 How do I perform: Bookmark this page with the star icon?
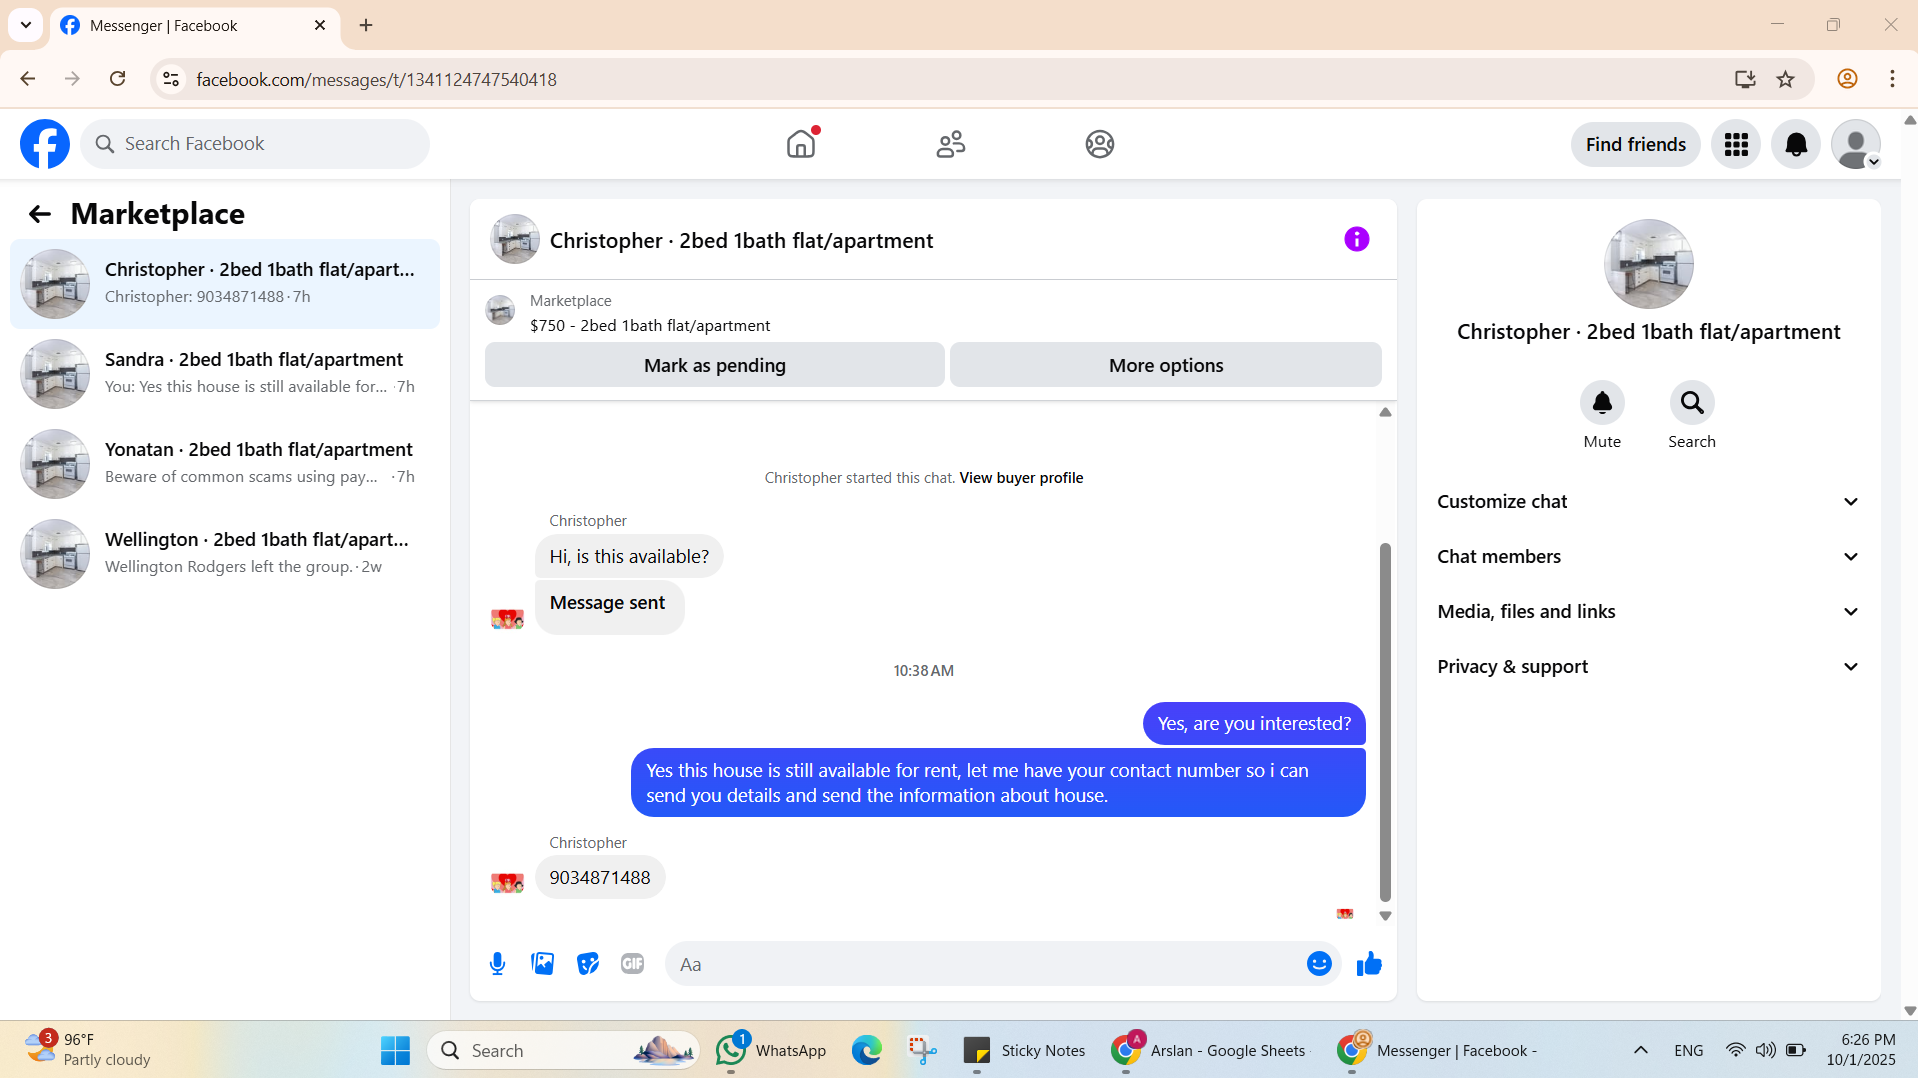tap(1785, 79)
